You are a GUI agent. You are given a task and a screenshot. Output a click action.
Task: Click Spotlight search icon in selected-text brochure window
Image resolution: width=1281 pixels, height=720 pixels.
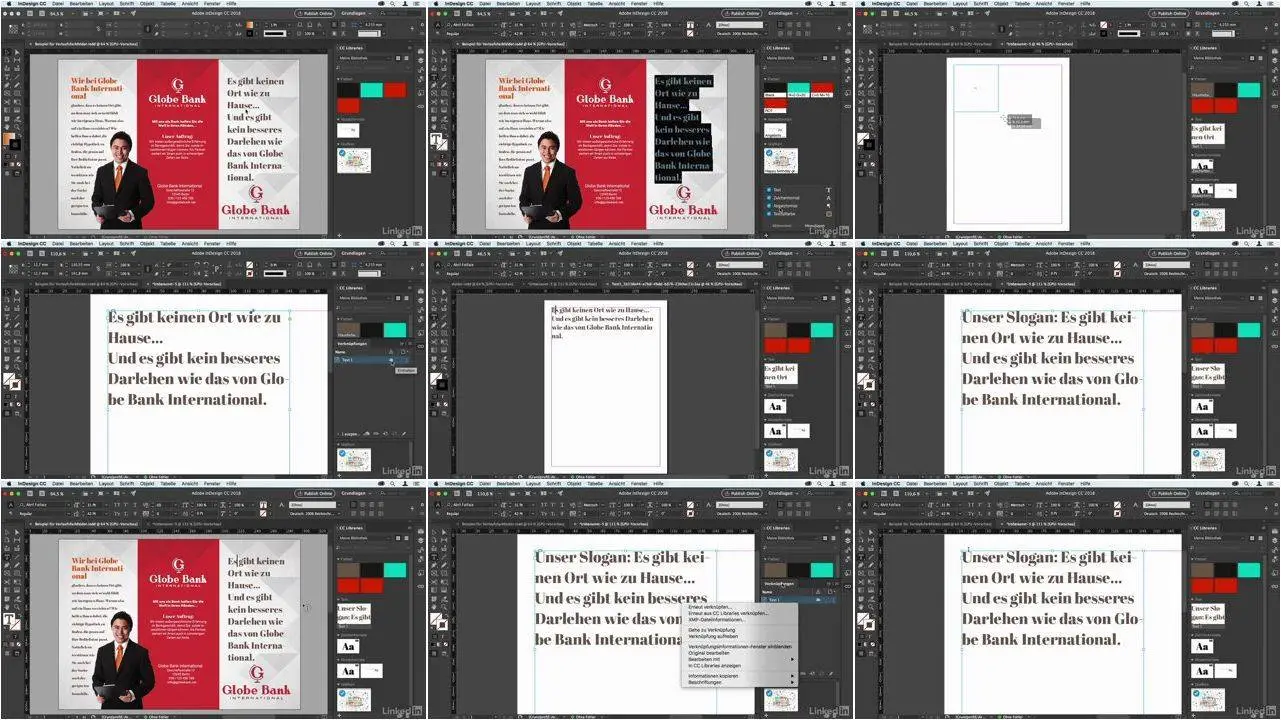[x=820, y=3]
